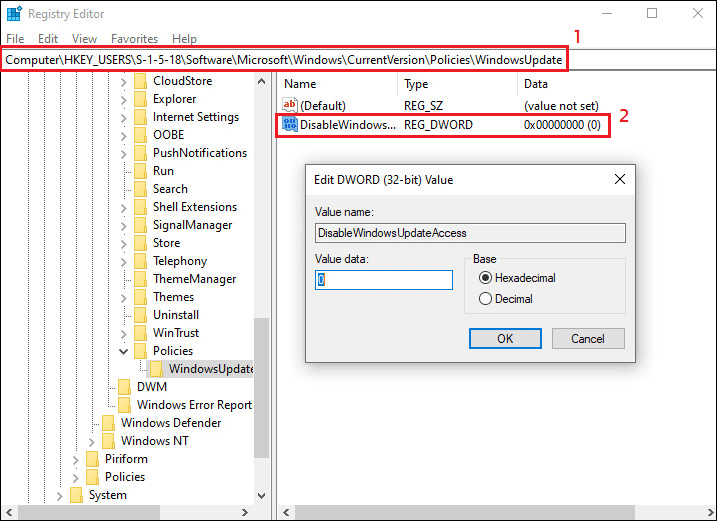The height and width of the screenshot is (521, 717).
Task: Select the Hexadecimal base option
Action: 485,278
